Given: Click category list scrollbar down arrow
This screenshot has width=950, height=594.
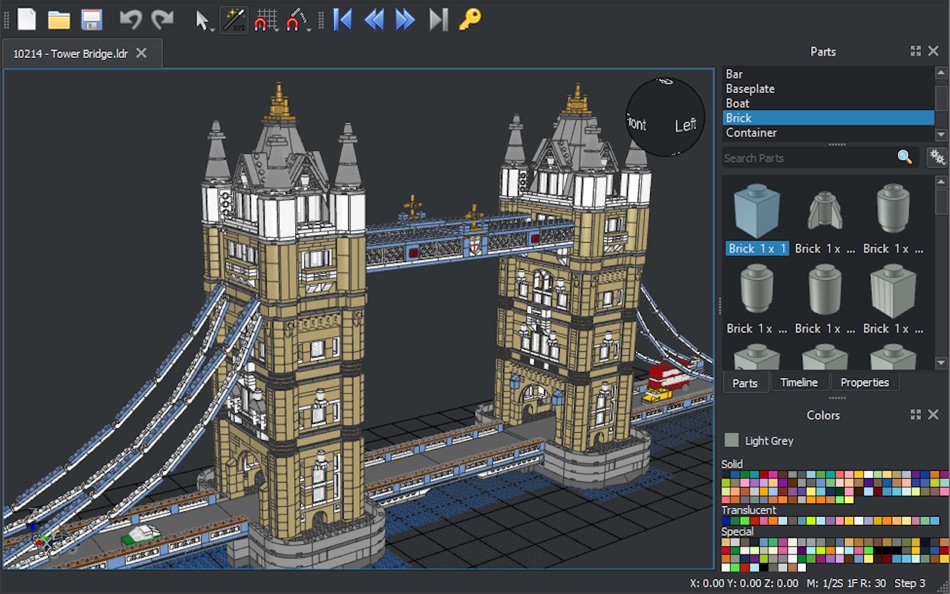Looking at the screenshot, I should point(941,134).
